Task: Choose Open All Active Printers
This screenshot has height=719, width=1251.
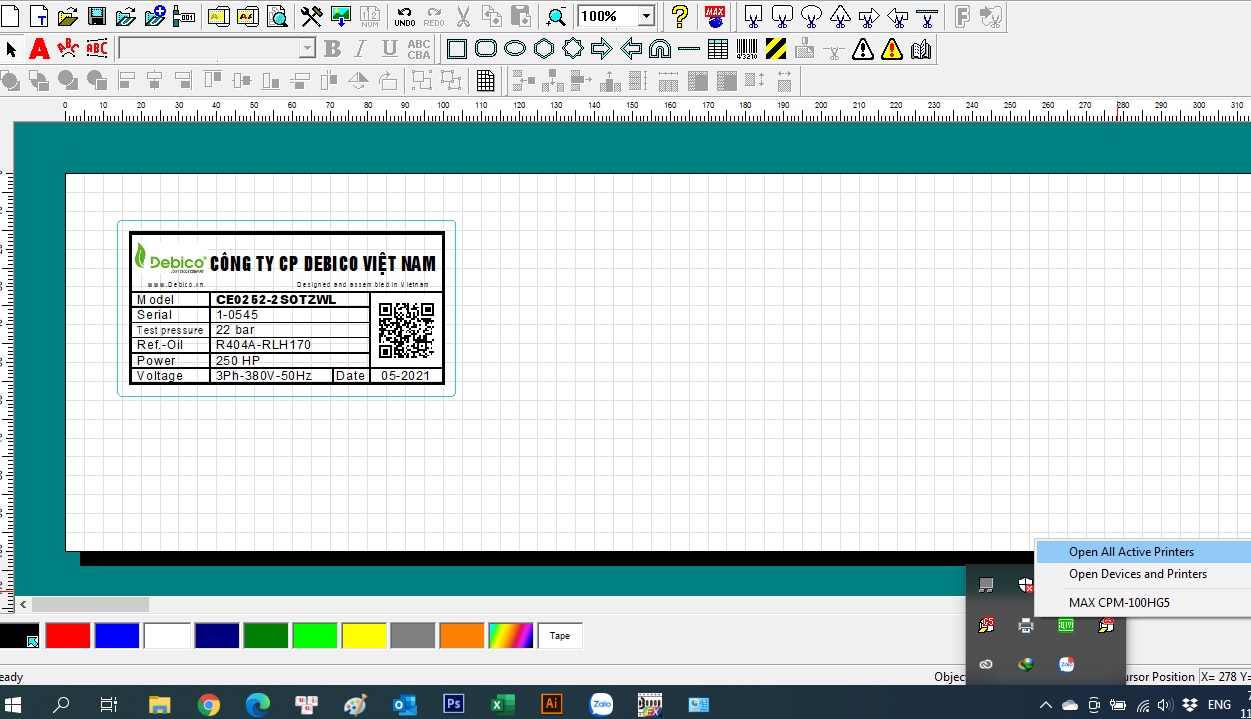Action: pyautogui.click(x=1131, y=552)
